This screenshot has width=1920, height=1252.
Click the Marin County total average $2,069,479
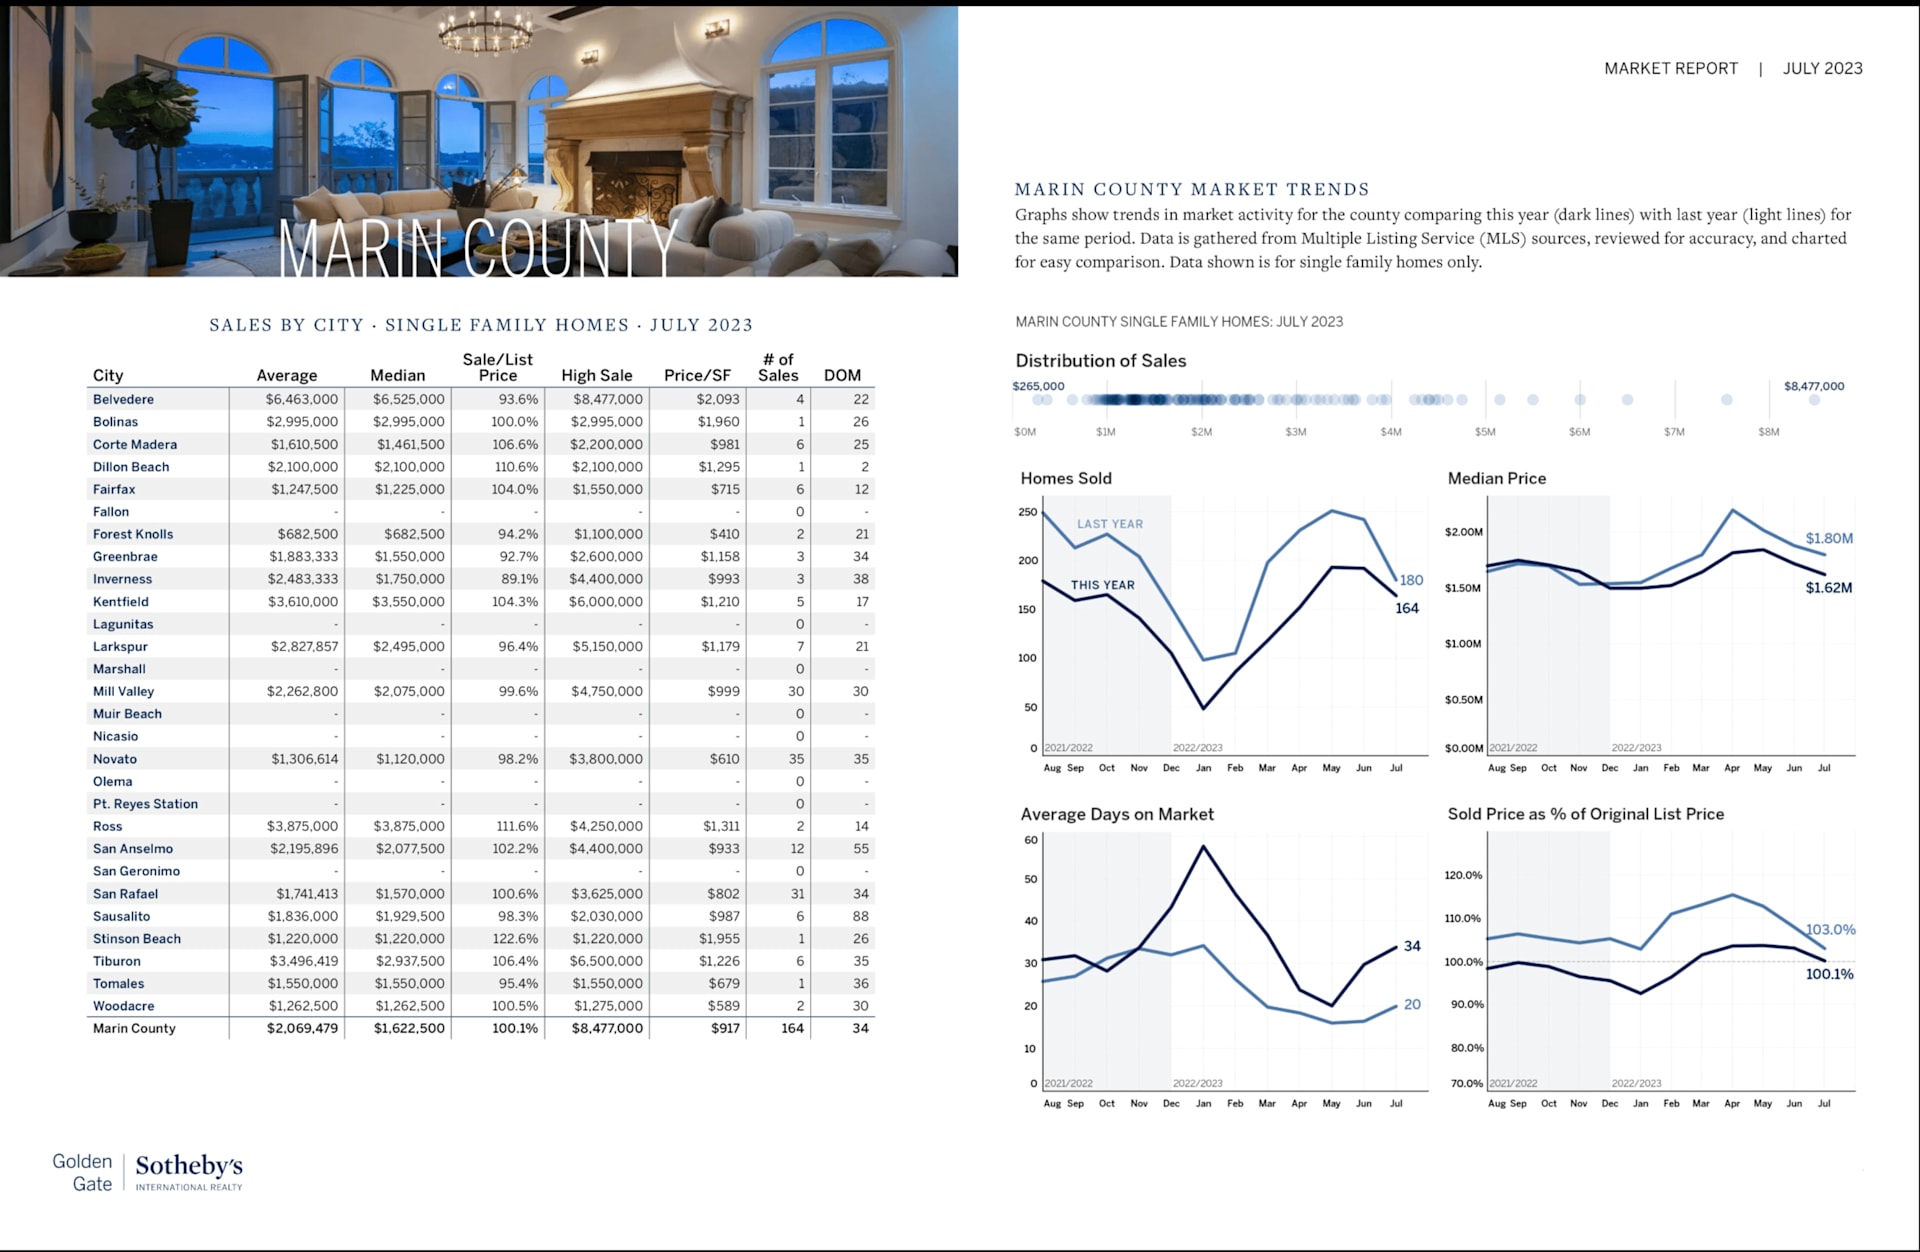point(302,1028)
